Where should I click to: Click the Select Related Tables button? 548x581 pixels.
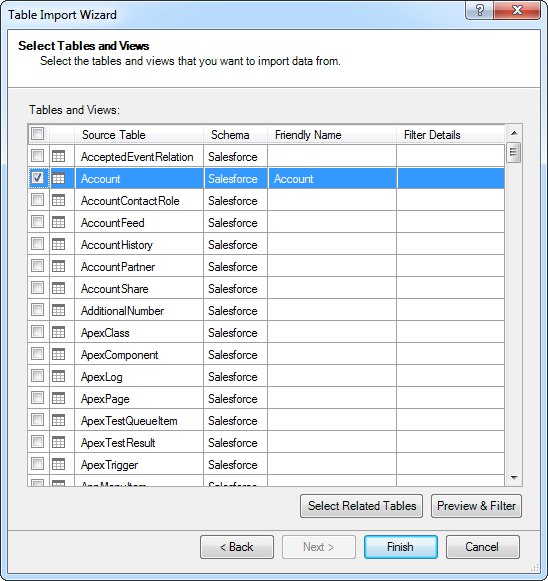362,506
